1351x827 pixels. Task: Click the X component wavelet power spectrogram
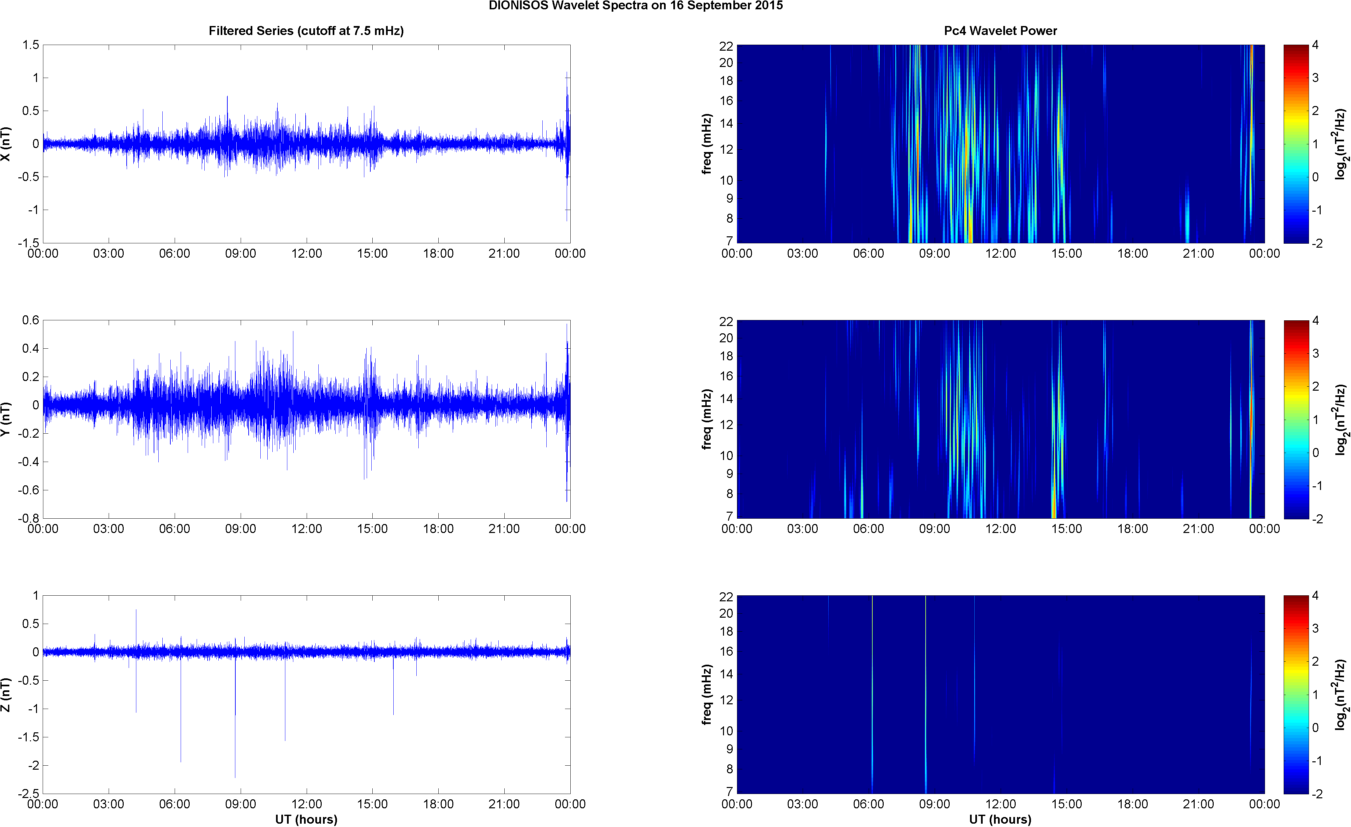1001,143
